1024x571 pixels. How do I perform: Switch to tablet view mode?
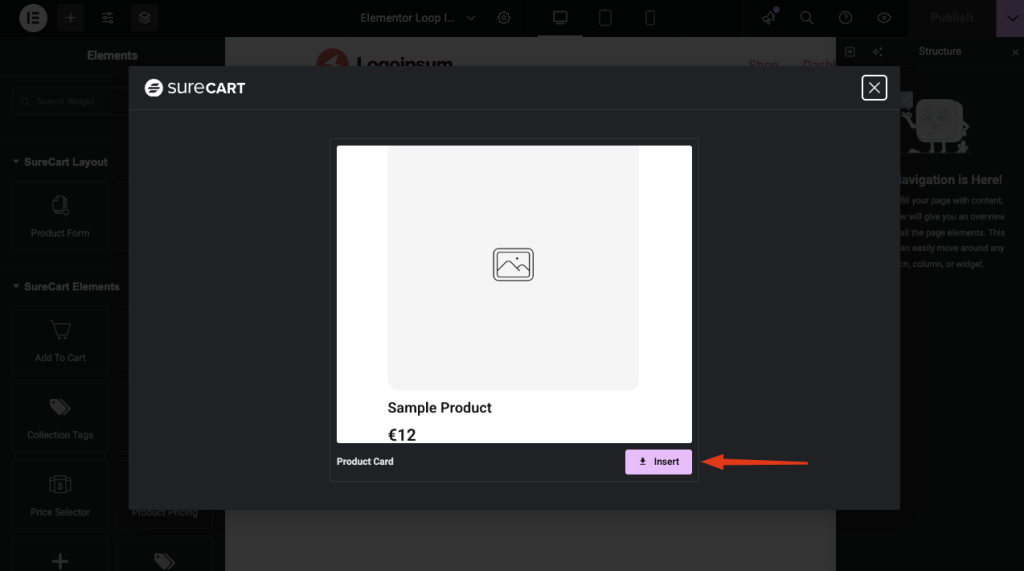click(605, 18)
